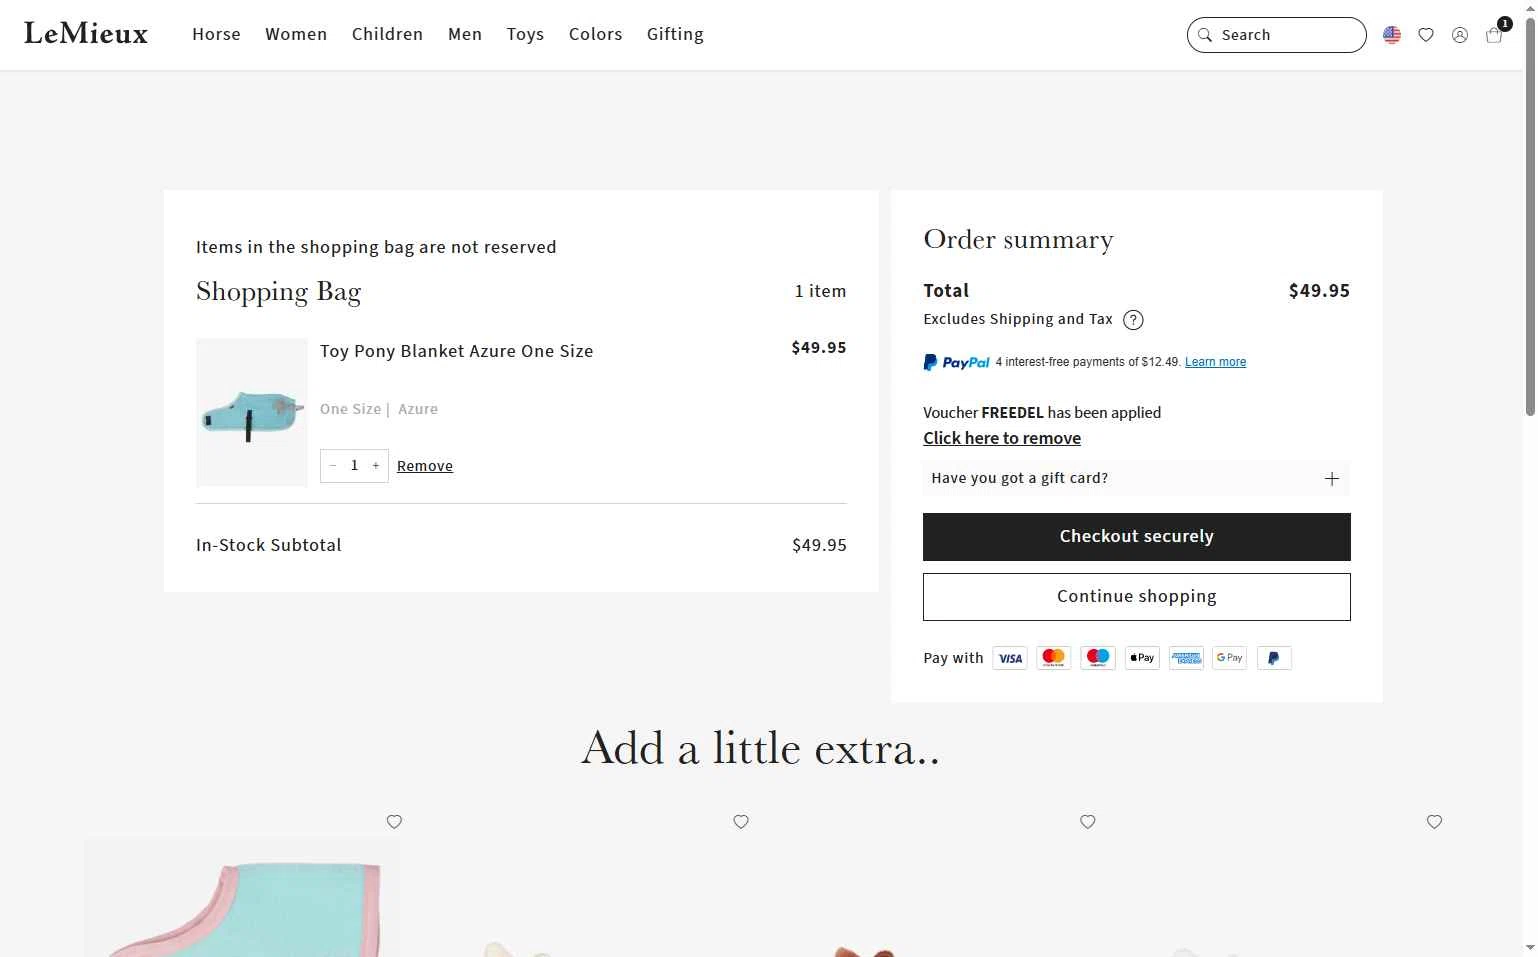Click the Continue shopping button

click(1136, 597)
